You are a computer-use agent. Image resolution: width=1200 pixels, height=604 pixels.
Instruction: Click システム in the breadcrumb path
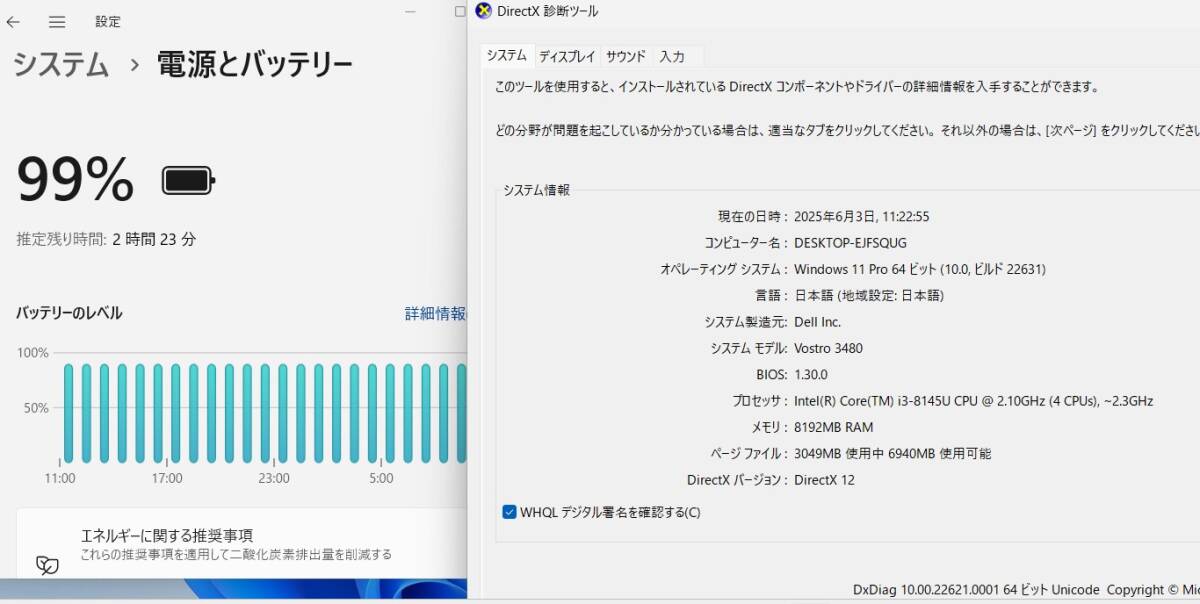[x=59, y=63]
